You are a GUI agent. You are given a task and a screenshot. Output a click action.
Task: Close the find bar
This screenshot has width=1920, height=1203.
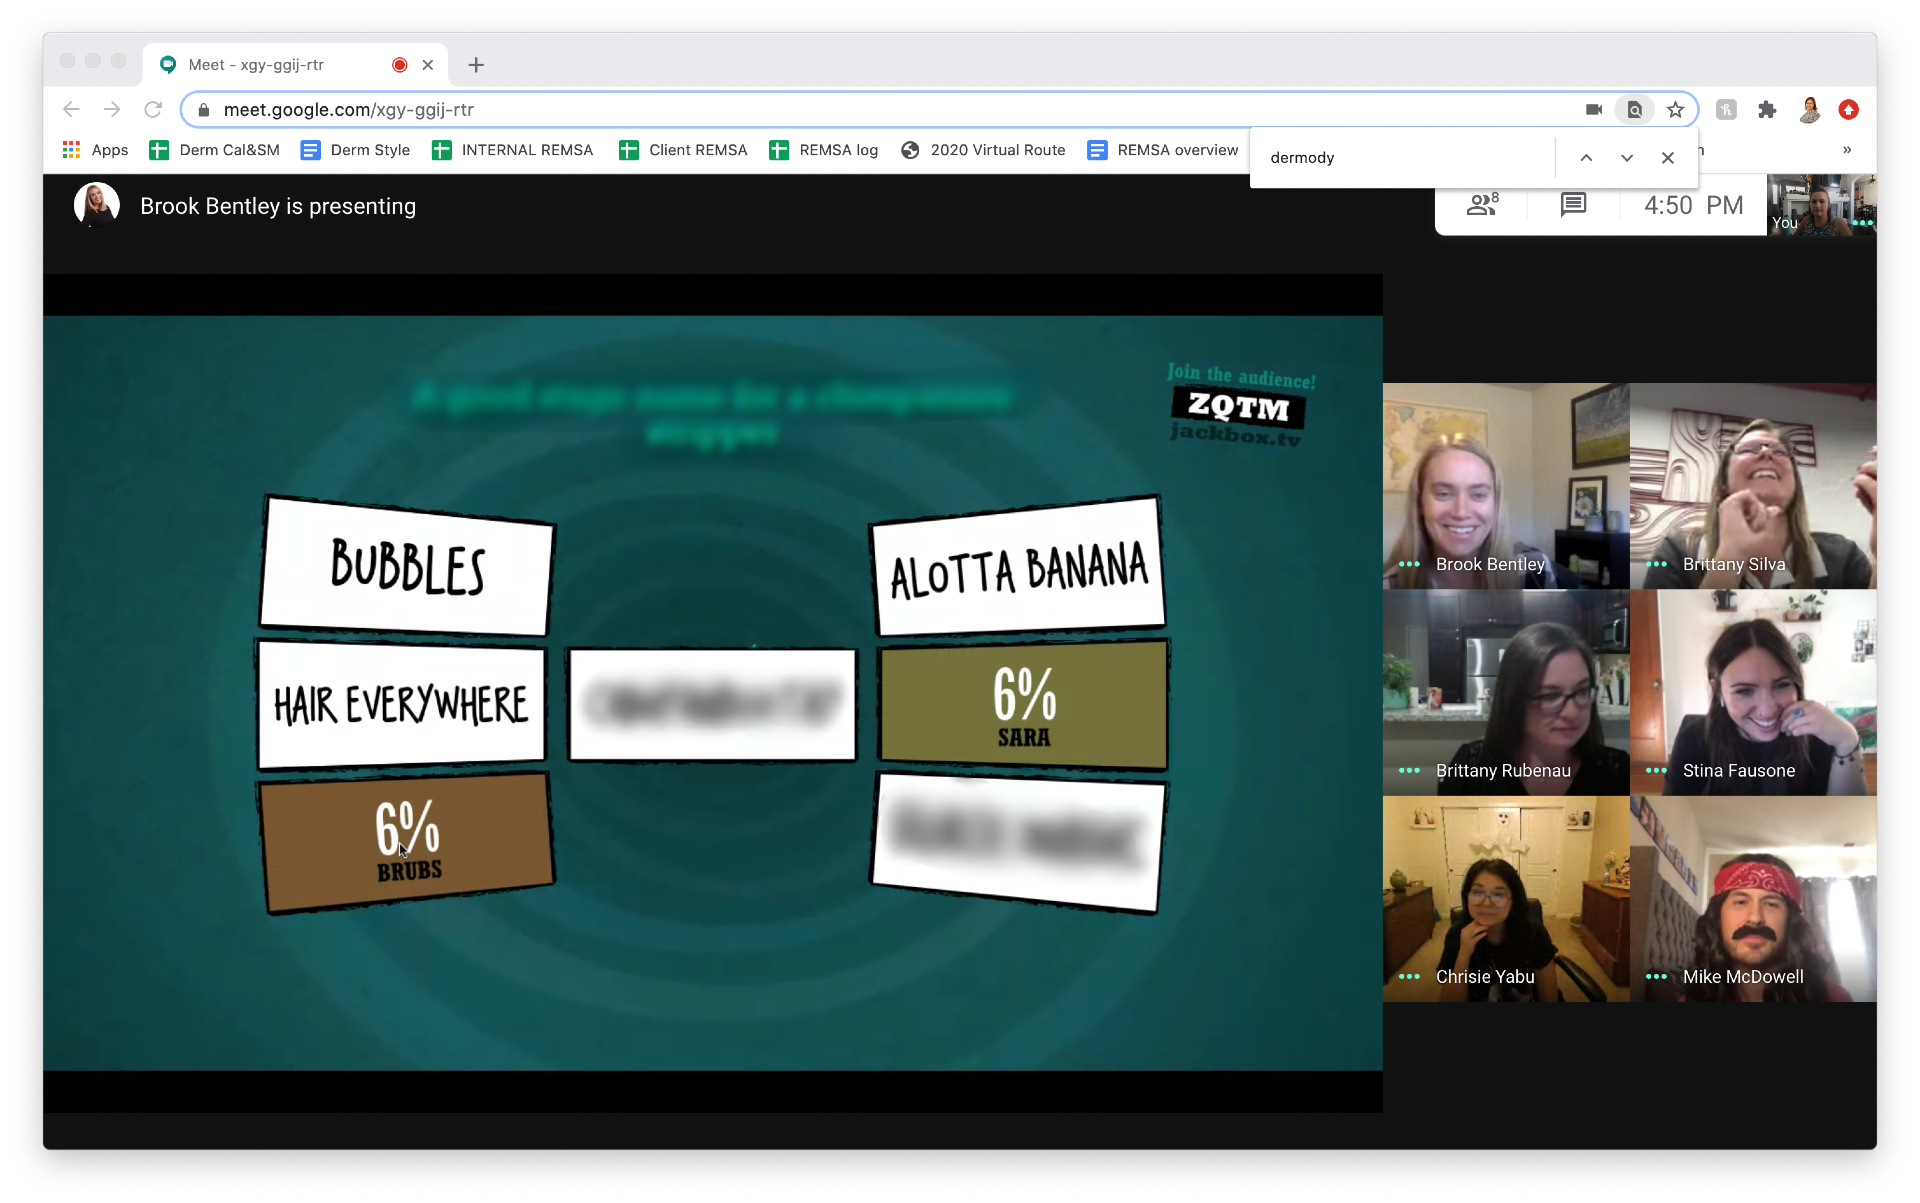pyautogui.click(x=1668, y=158)
